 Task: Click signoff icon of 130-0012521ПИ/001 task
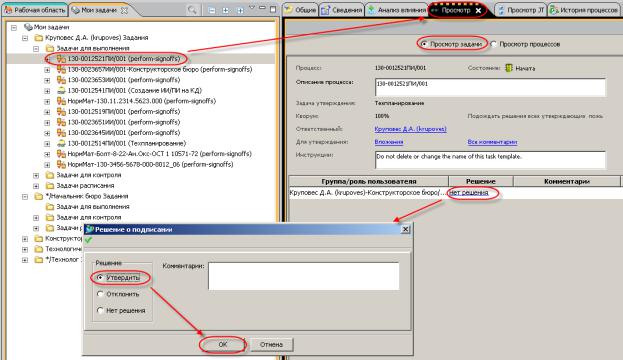tap(61, 59)
